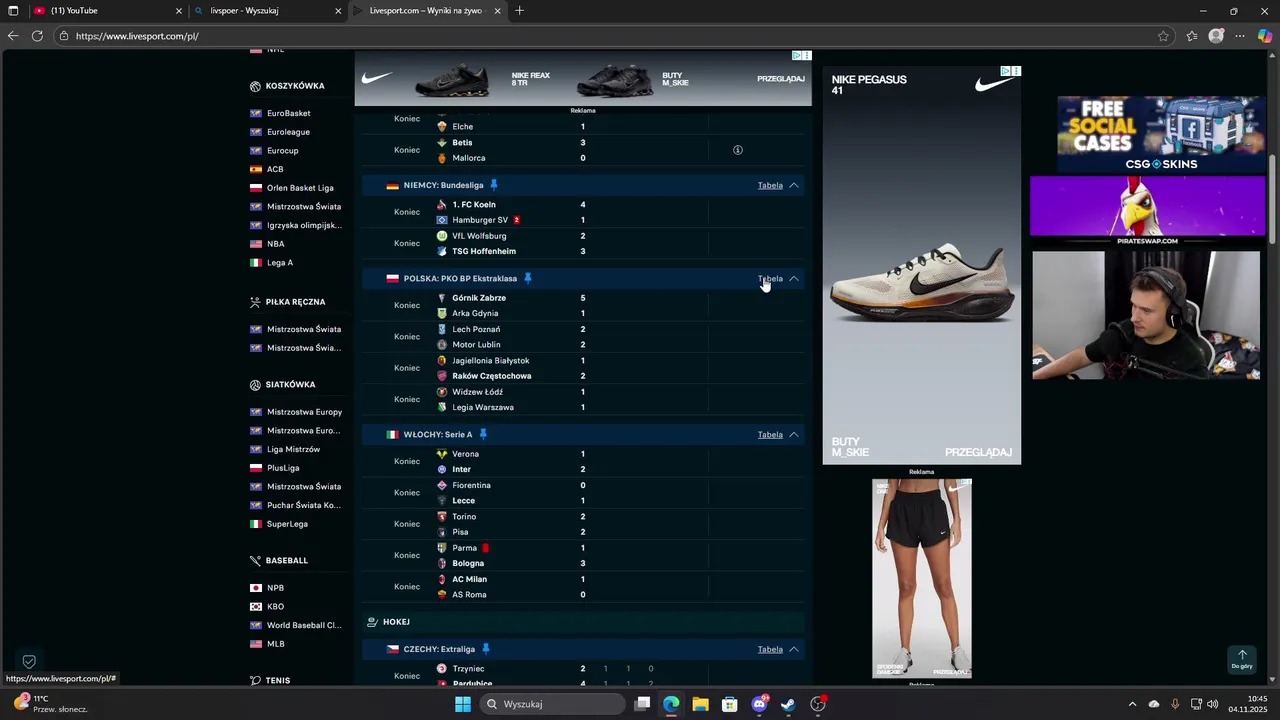
Task: Open the Widzew Łódź vs Legia Warszawa match
Action: 583,400
